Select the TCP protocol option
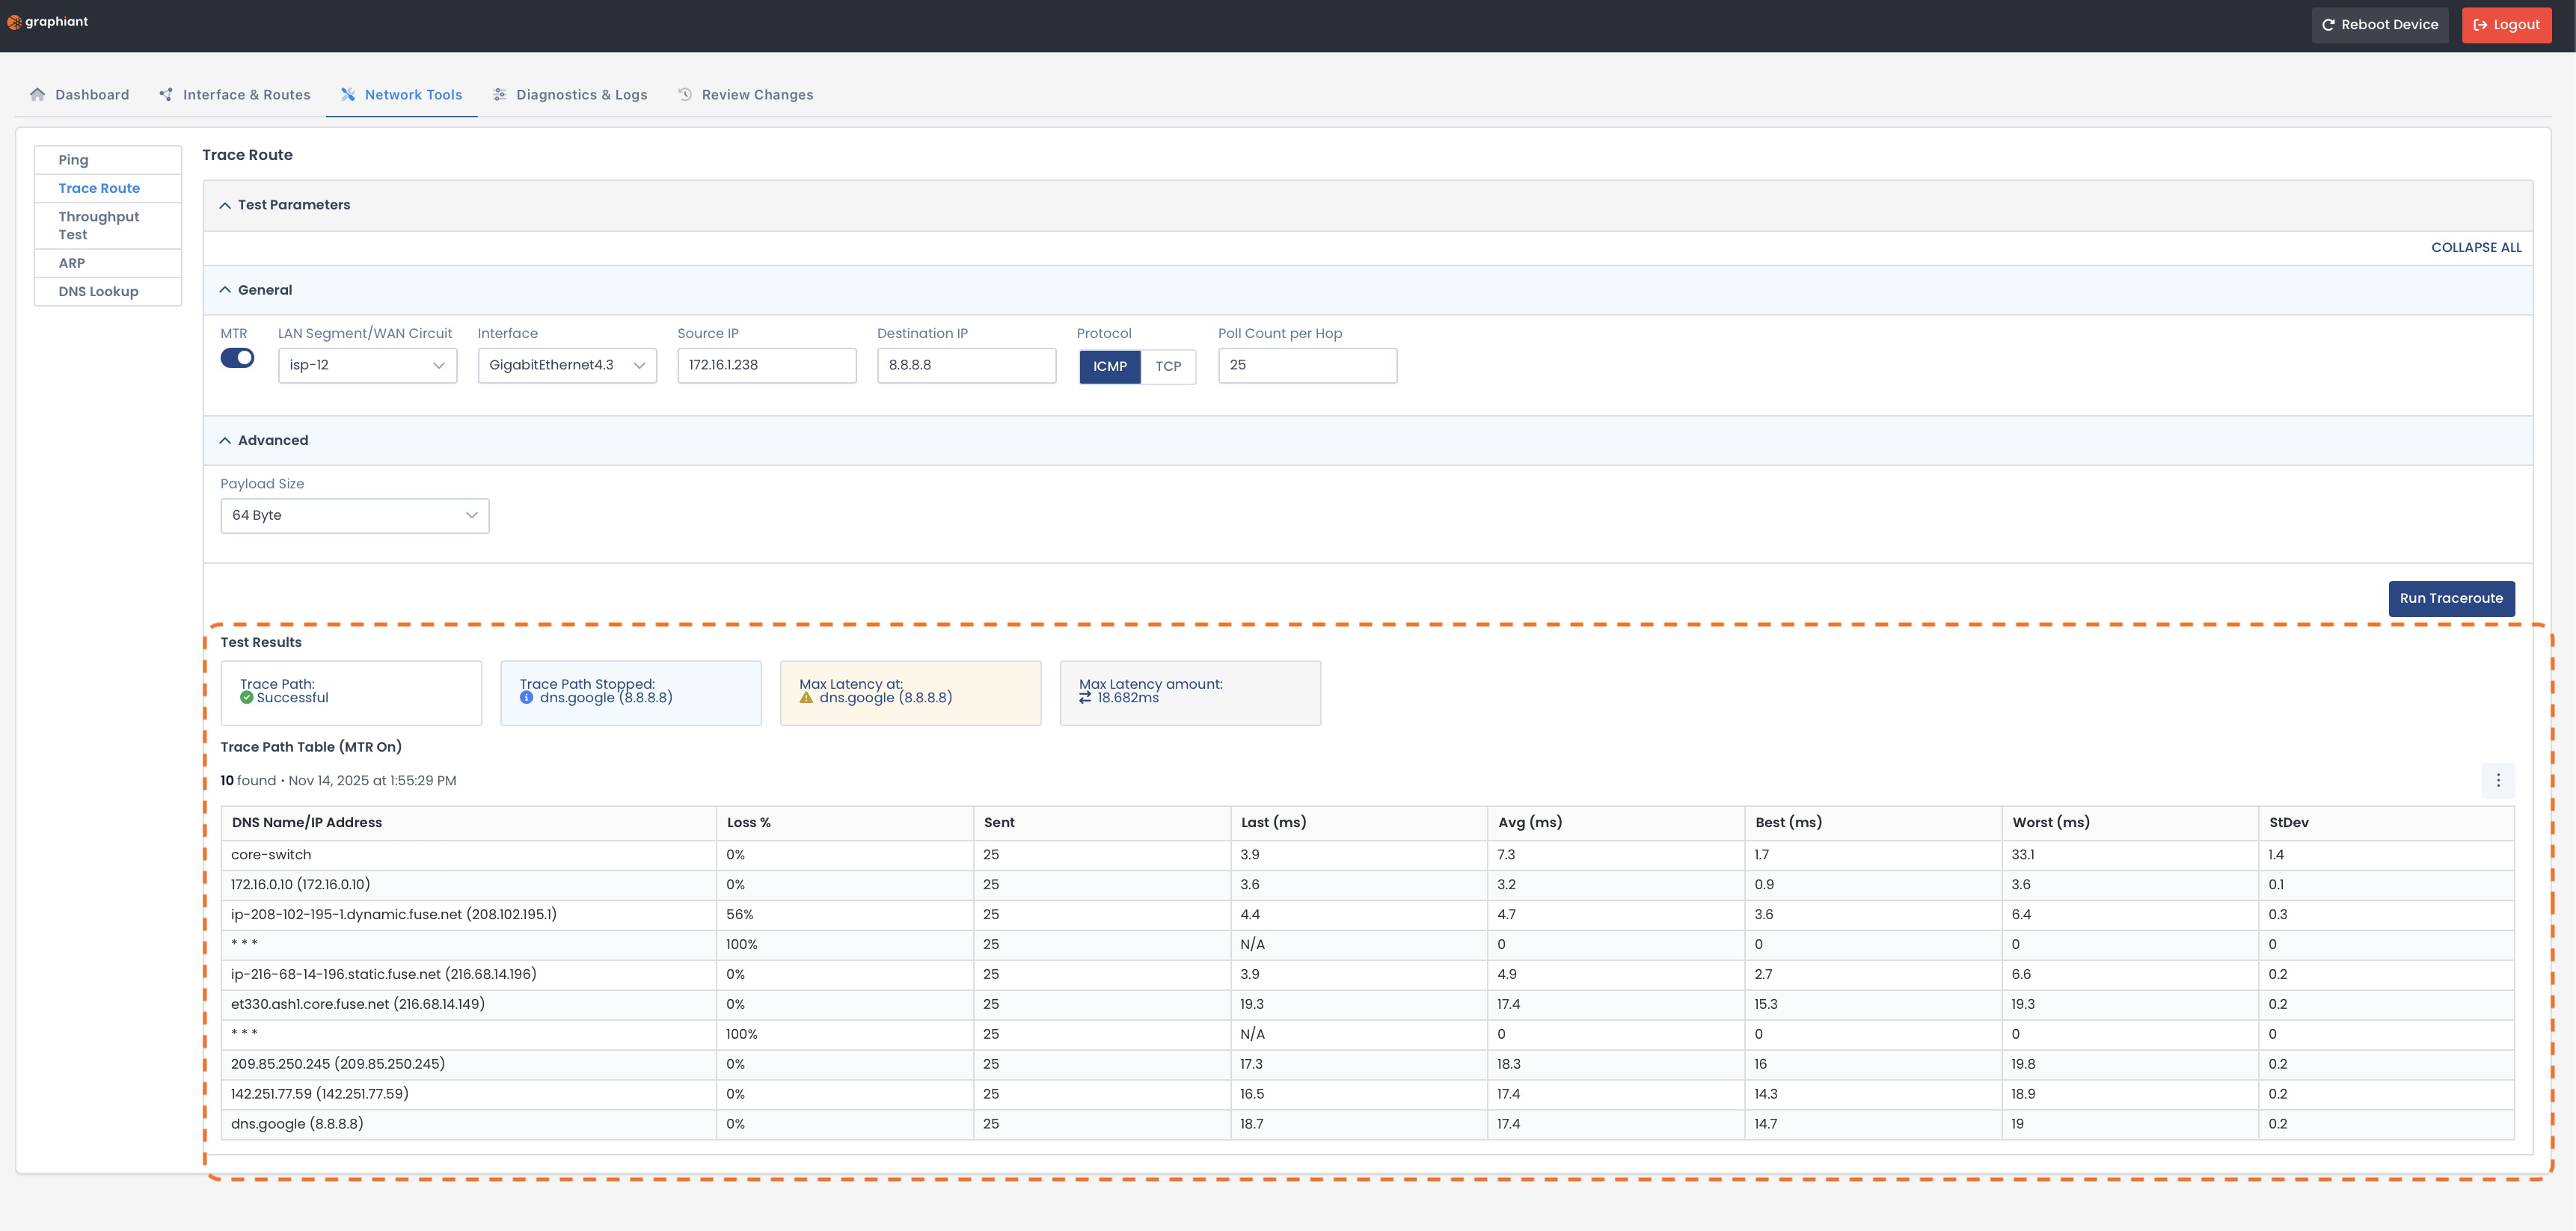Screen dimensions: 2576x1231 tap(1168, 366)
